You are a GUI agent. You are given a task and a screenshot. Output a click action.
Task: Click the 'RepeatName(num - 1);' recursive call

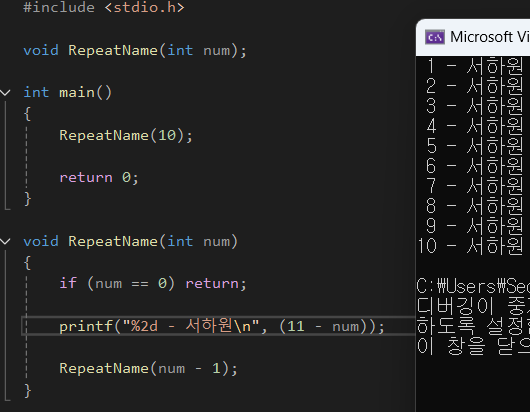[148, 368]
